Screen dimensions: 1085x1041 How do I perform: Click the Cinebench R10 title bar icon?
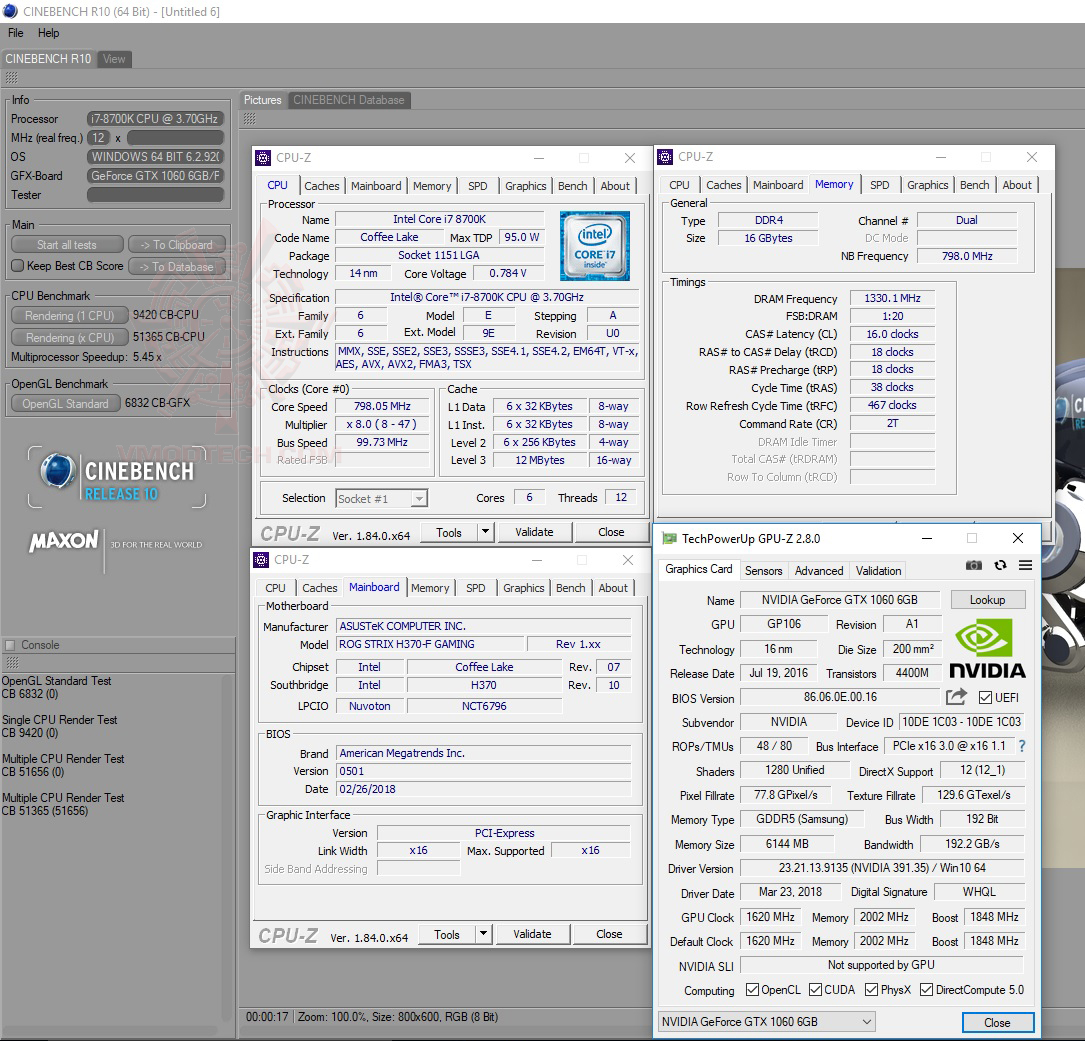[x=10, y=11]
